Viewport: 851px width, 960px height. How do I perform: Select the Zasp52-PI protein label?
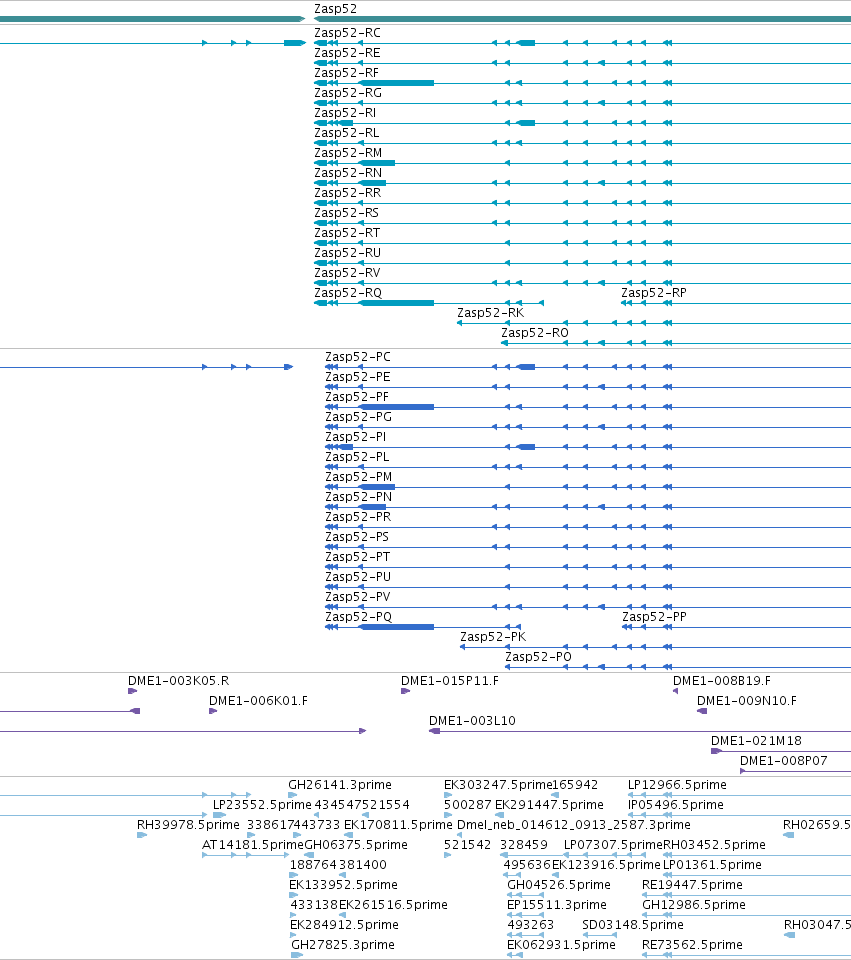(356, 437)
